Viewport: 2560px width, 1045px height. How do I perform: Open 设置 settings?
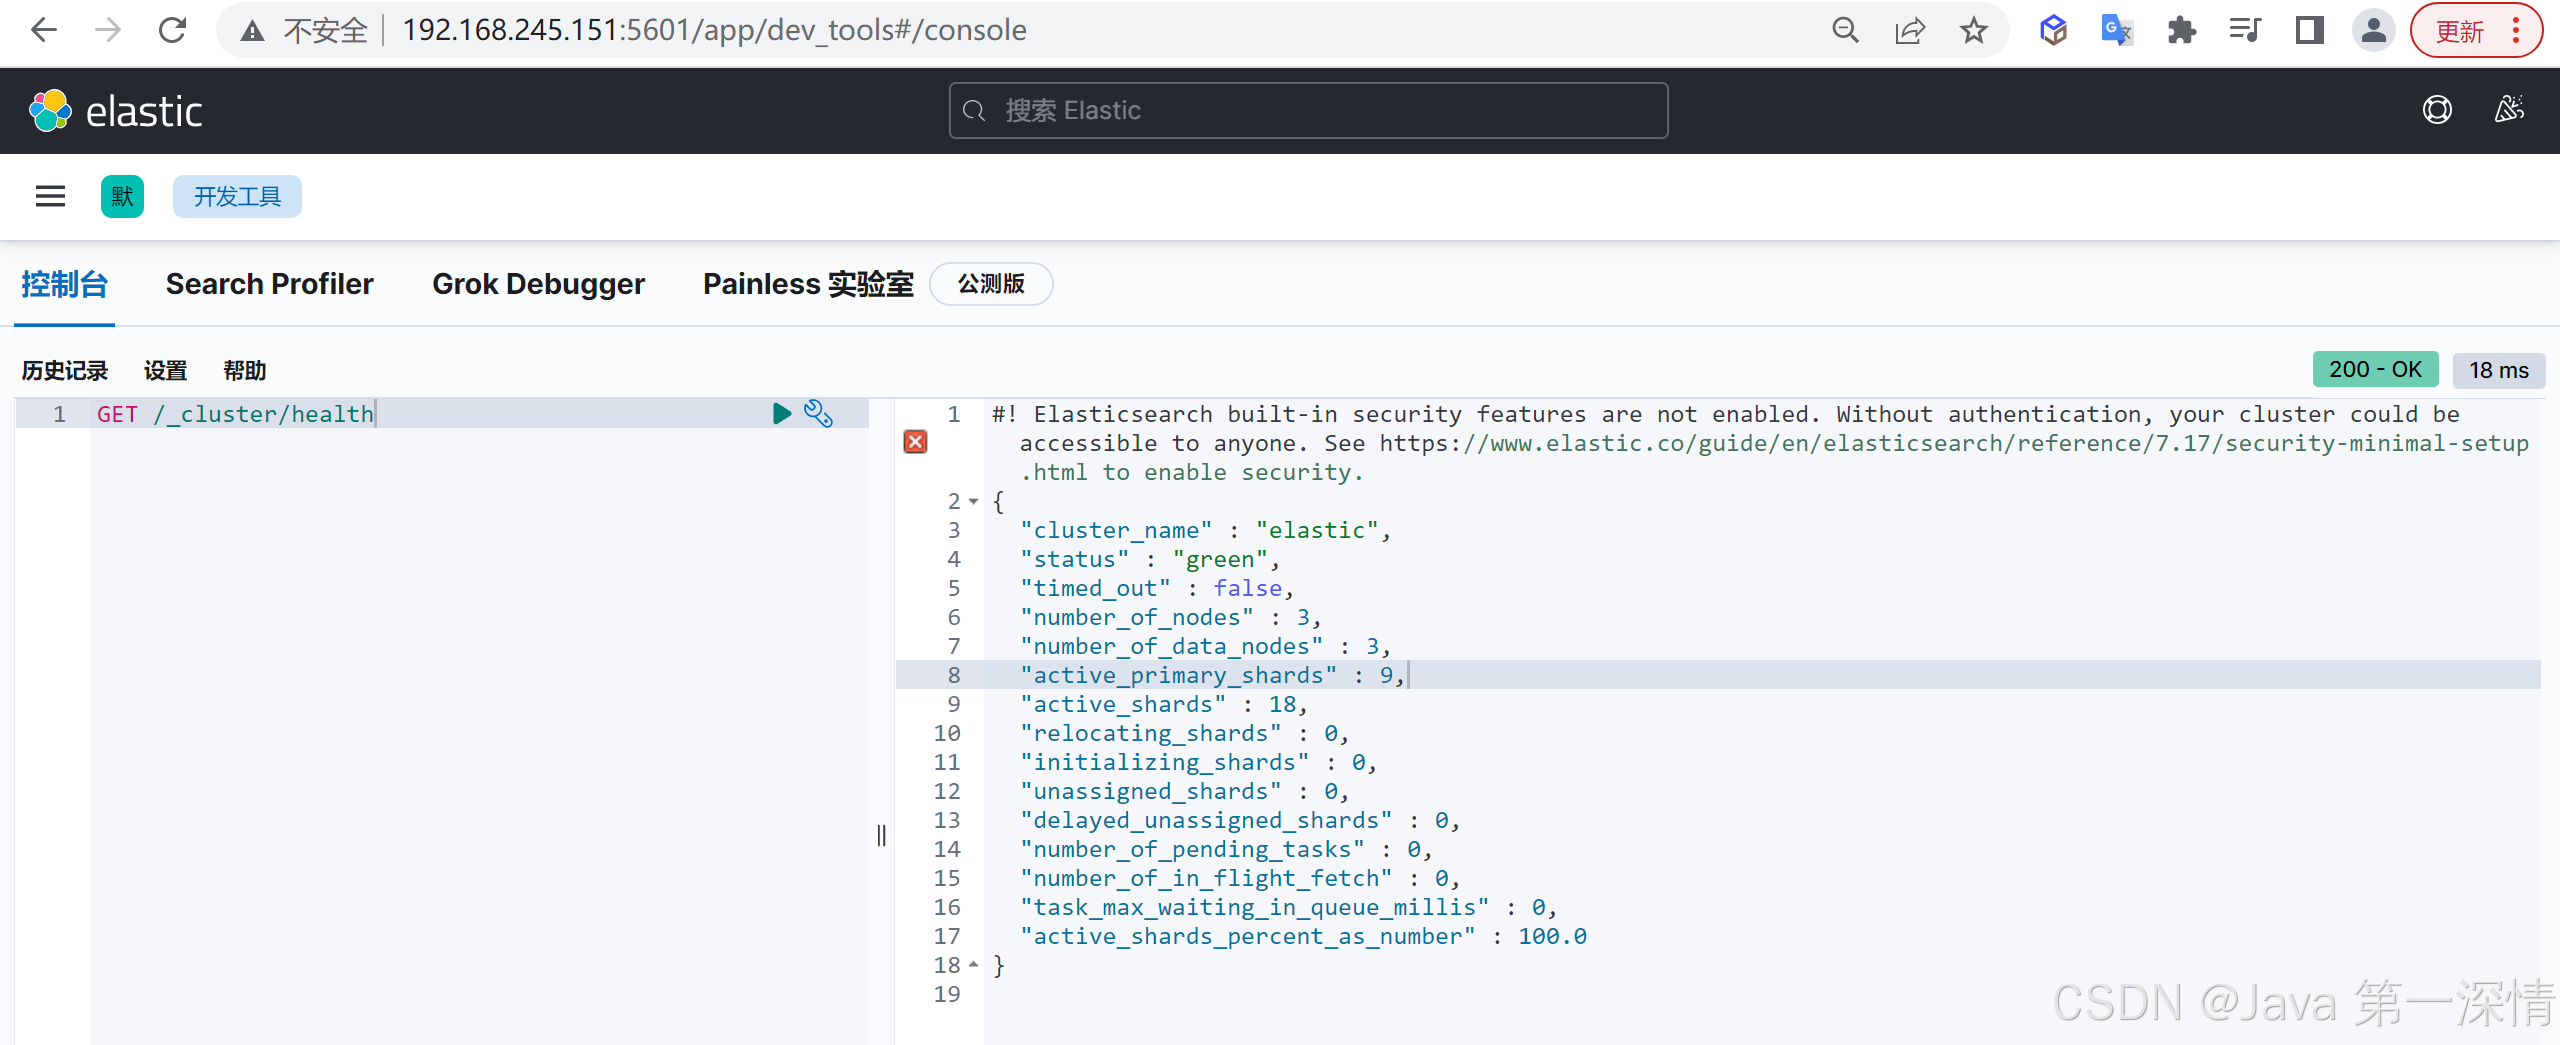coord(165,371)
